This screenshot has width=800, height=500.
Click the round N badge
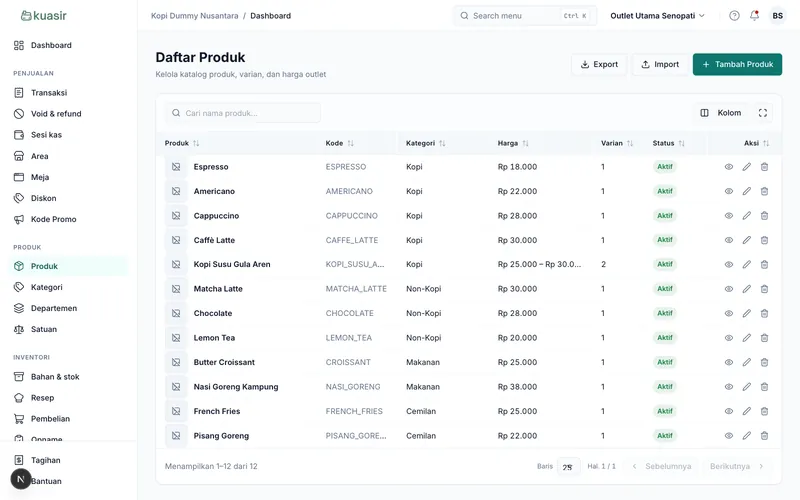tap(21, 479)
